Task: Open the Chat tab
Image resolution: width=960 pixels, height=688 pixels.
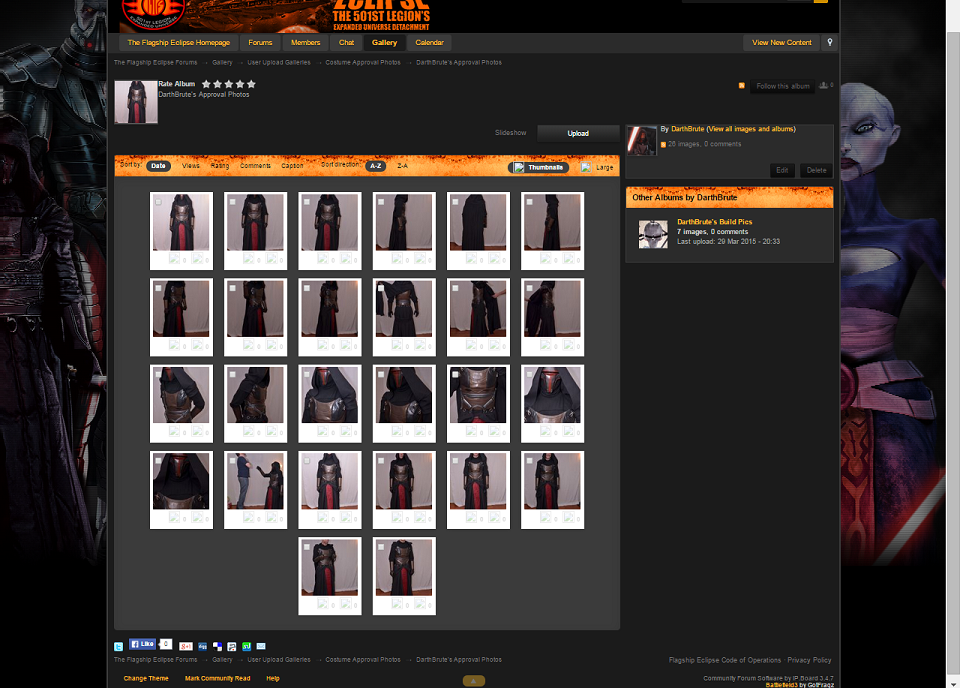Action: (x=347, y=42)
